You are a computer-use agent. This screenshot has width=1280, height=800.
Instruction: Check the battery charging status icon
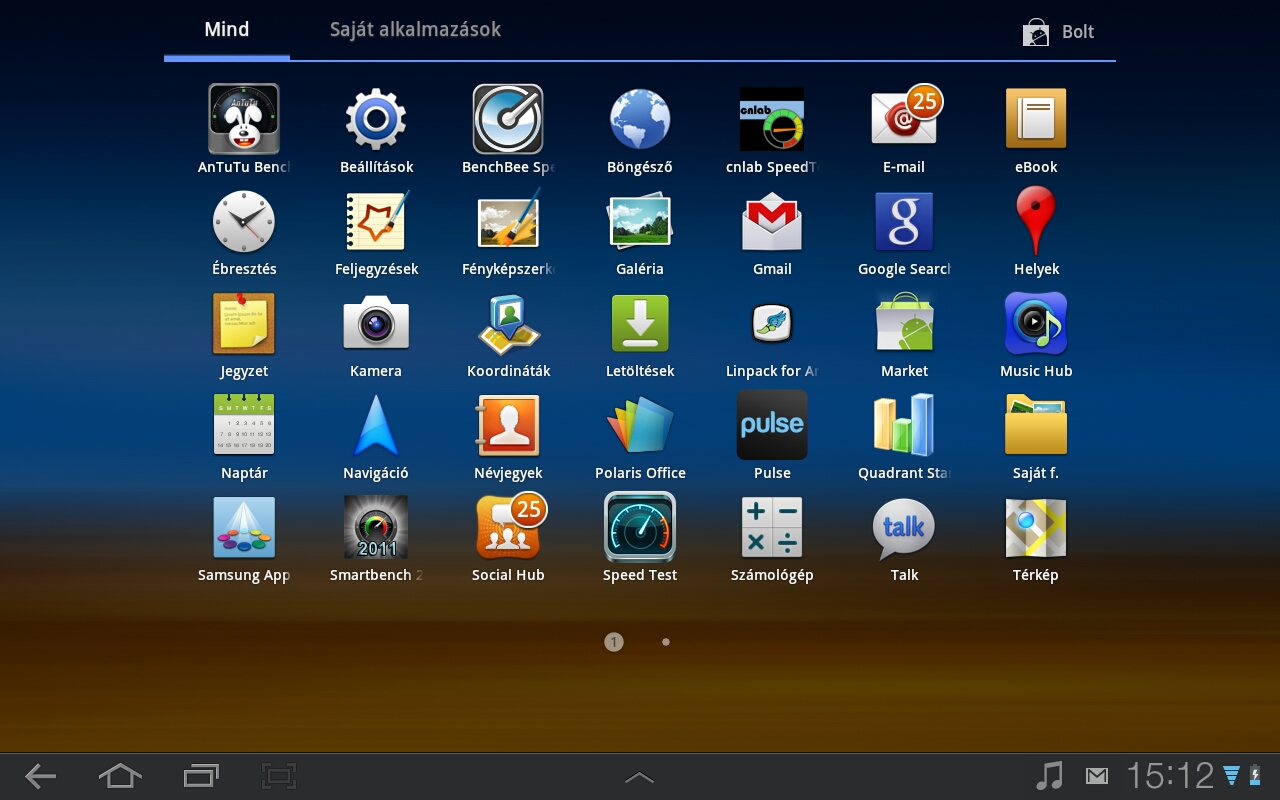pyautogui.click(x=1255, y=775)
